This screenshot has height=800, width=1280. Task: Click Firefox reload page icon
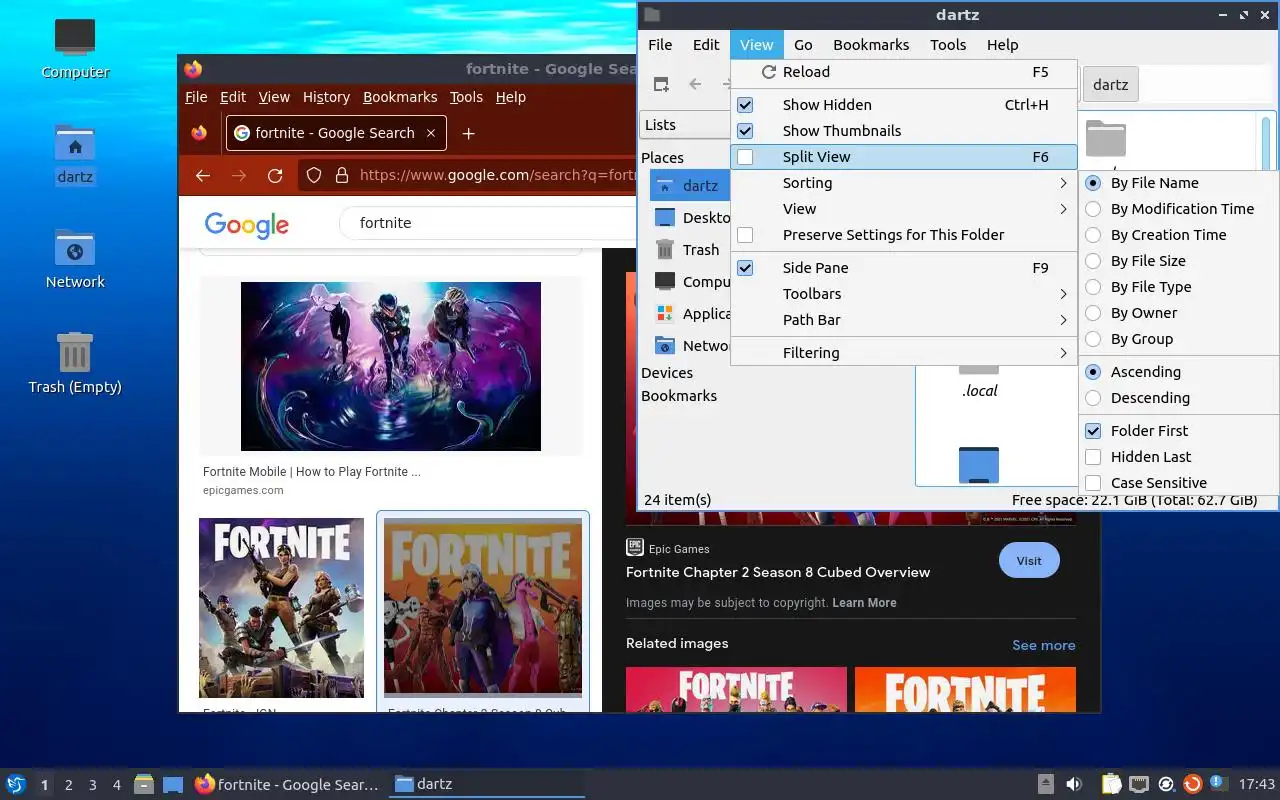tap(275, 175)
